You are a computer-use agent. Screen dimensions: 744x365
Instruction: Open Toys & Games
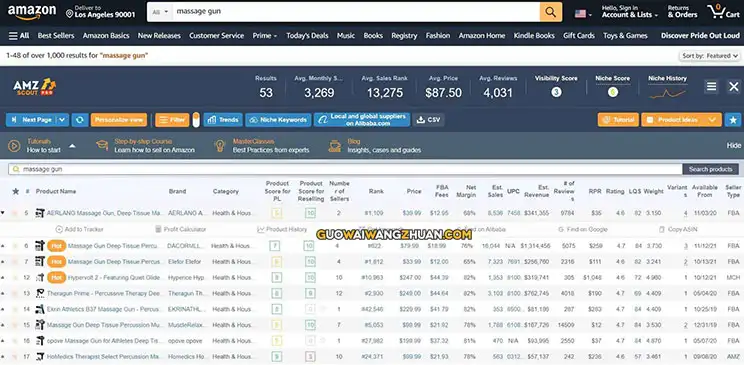[x=625, y=36]
